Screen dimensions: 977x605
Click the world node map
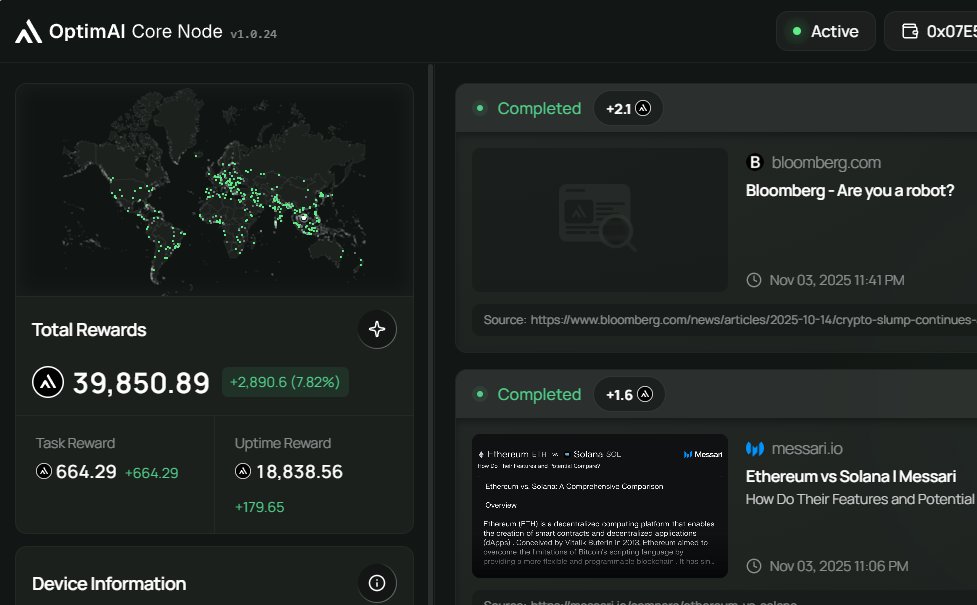pos(214,190)
